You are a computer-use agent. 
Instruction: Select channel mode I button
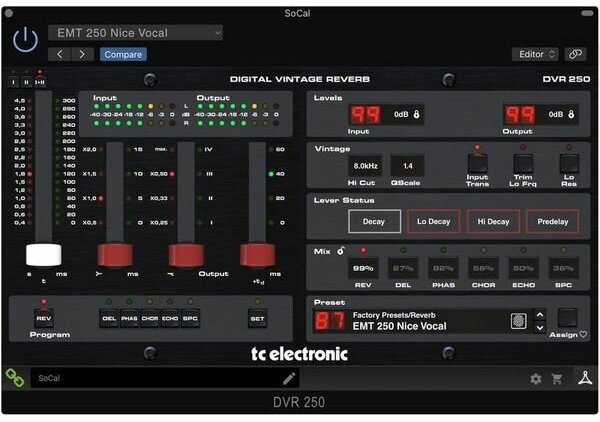[x=13, y=82]
